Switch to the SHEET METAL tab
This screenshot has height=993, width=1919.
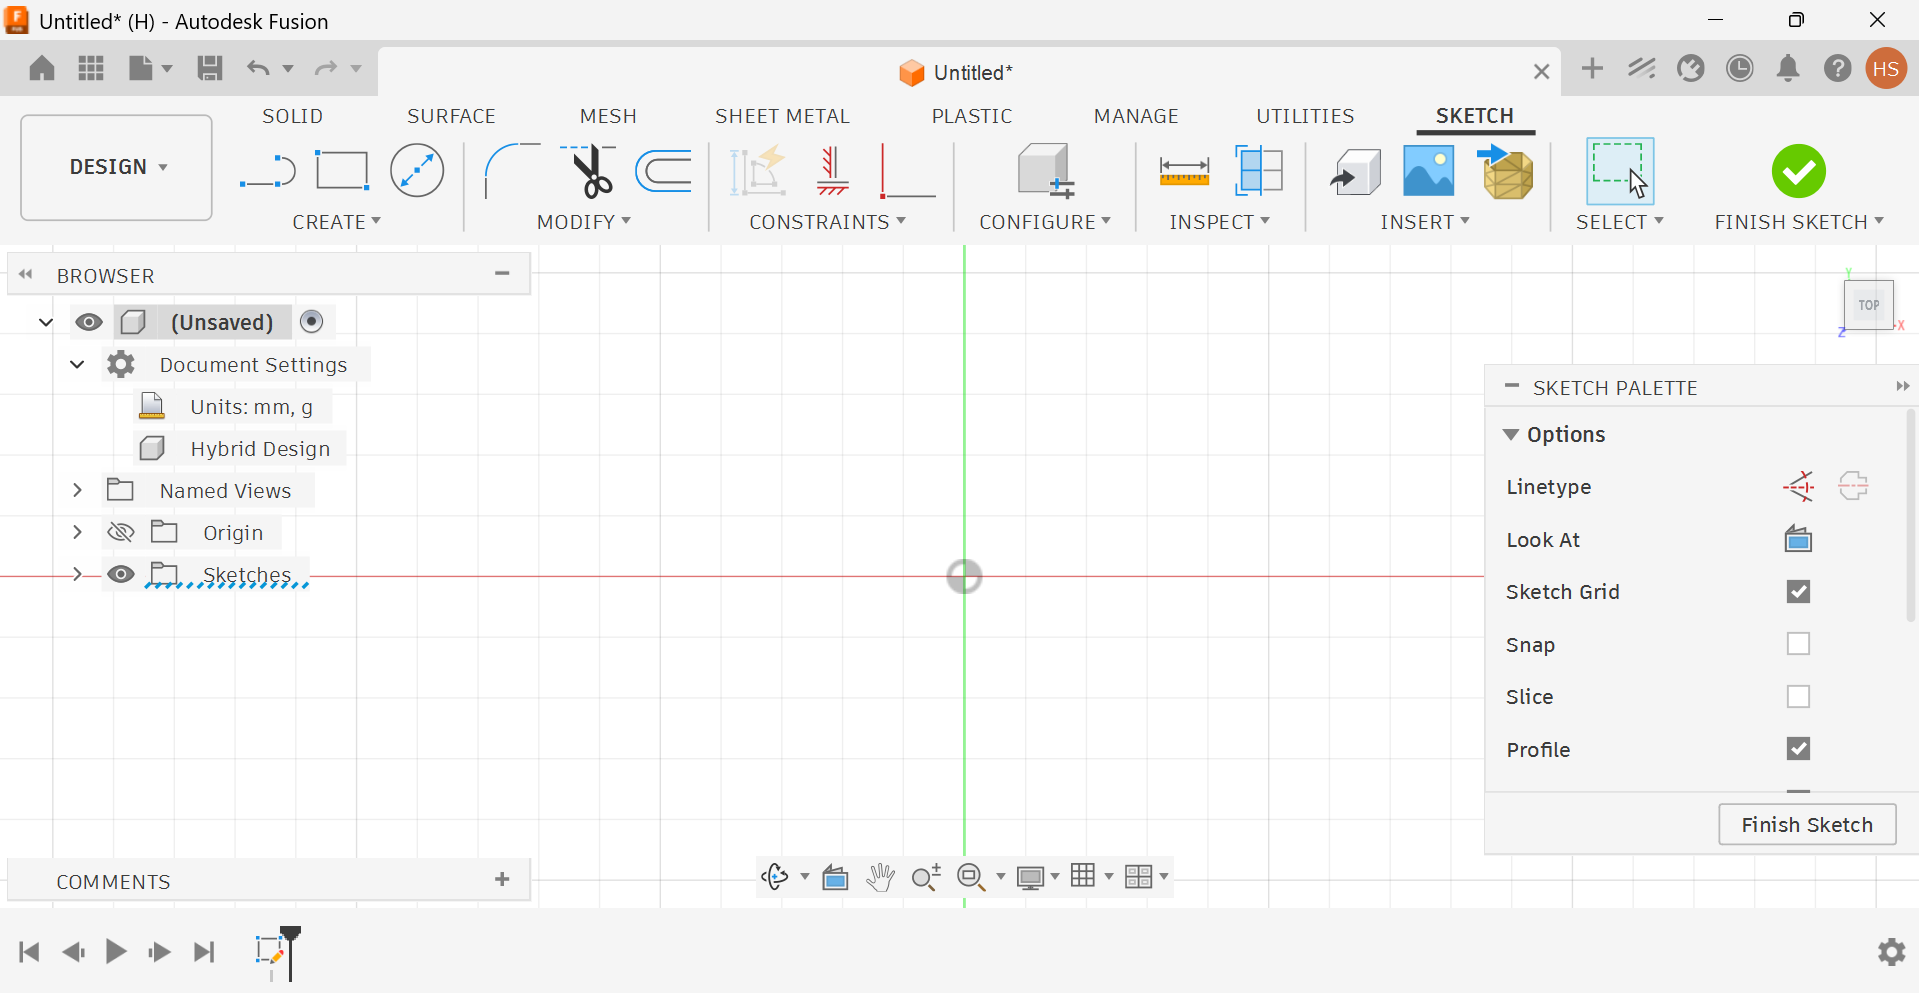(782, 116)
